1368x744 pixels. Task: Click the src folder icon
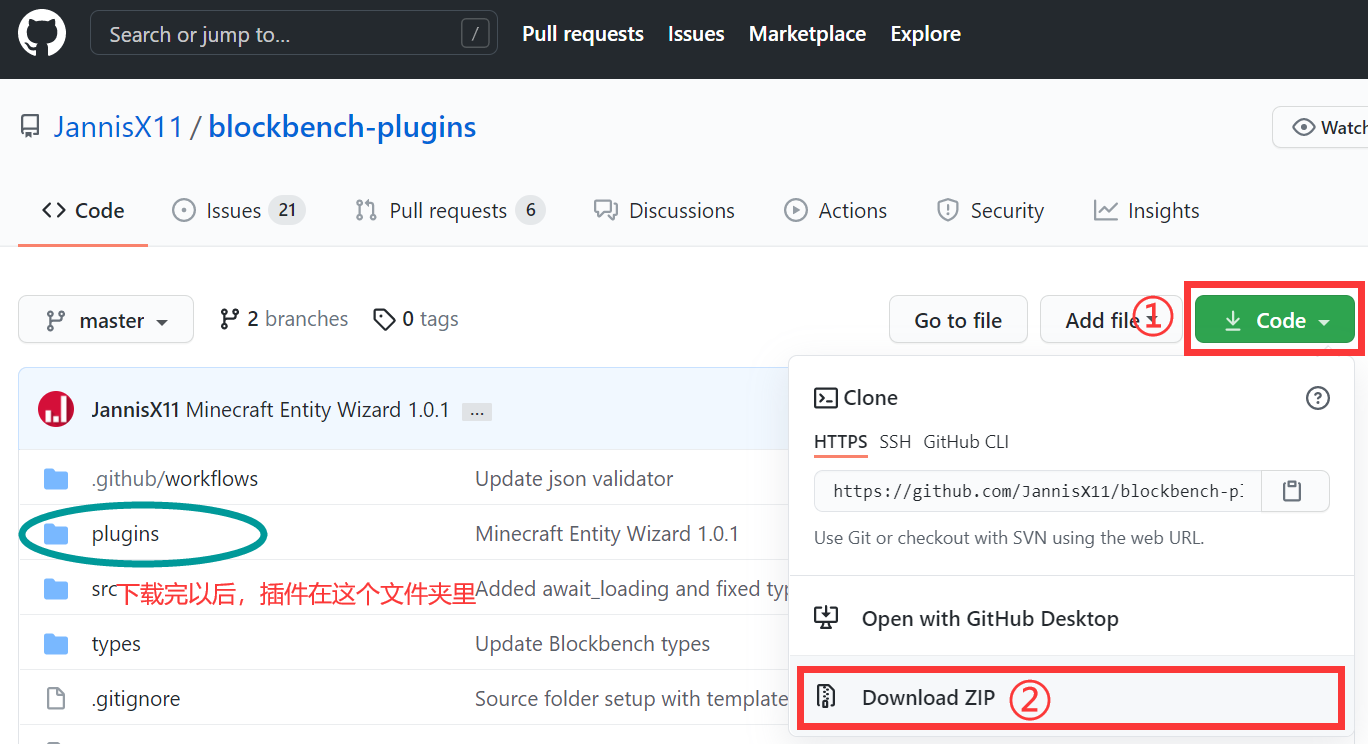(x=56, y=589)
